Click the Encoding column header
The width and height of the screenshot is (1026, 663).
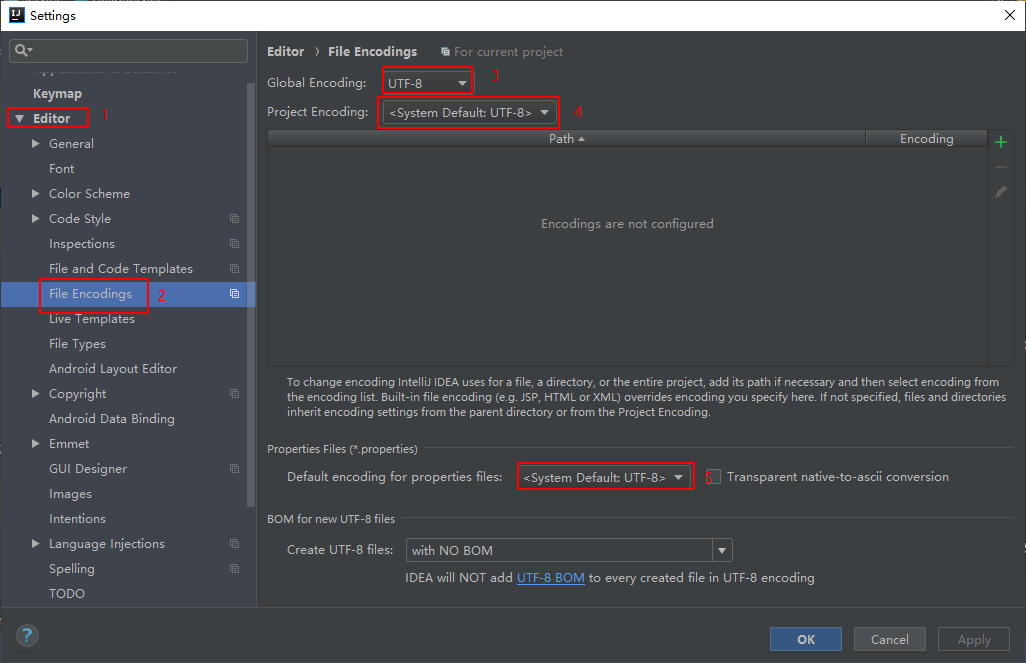point(926,138)
